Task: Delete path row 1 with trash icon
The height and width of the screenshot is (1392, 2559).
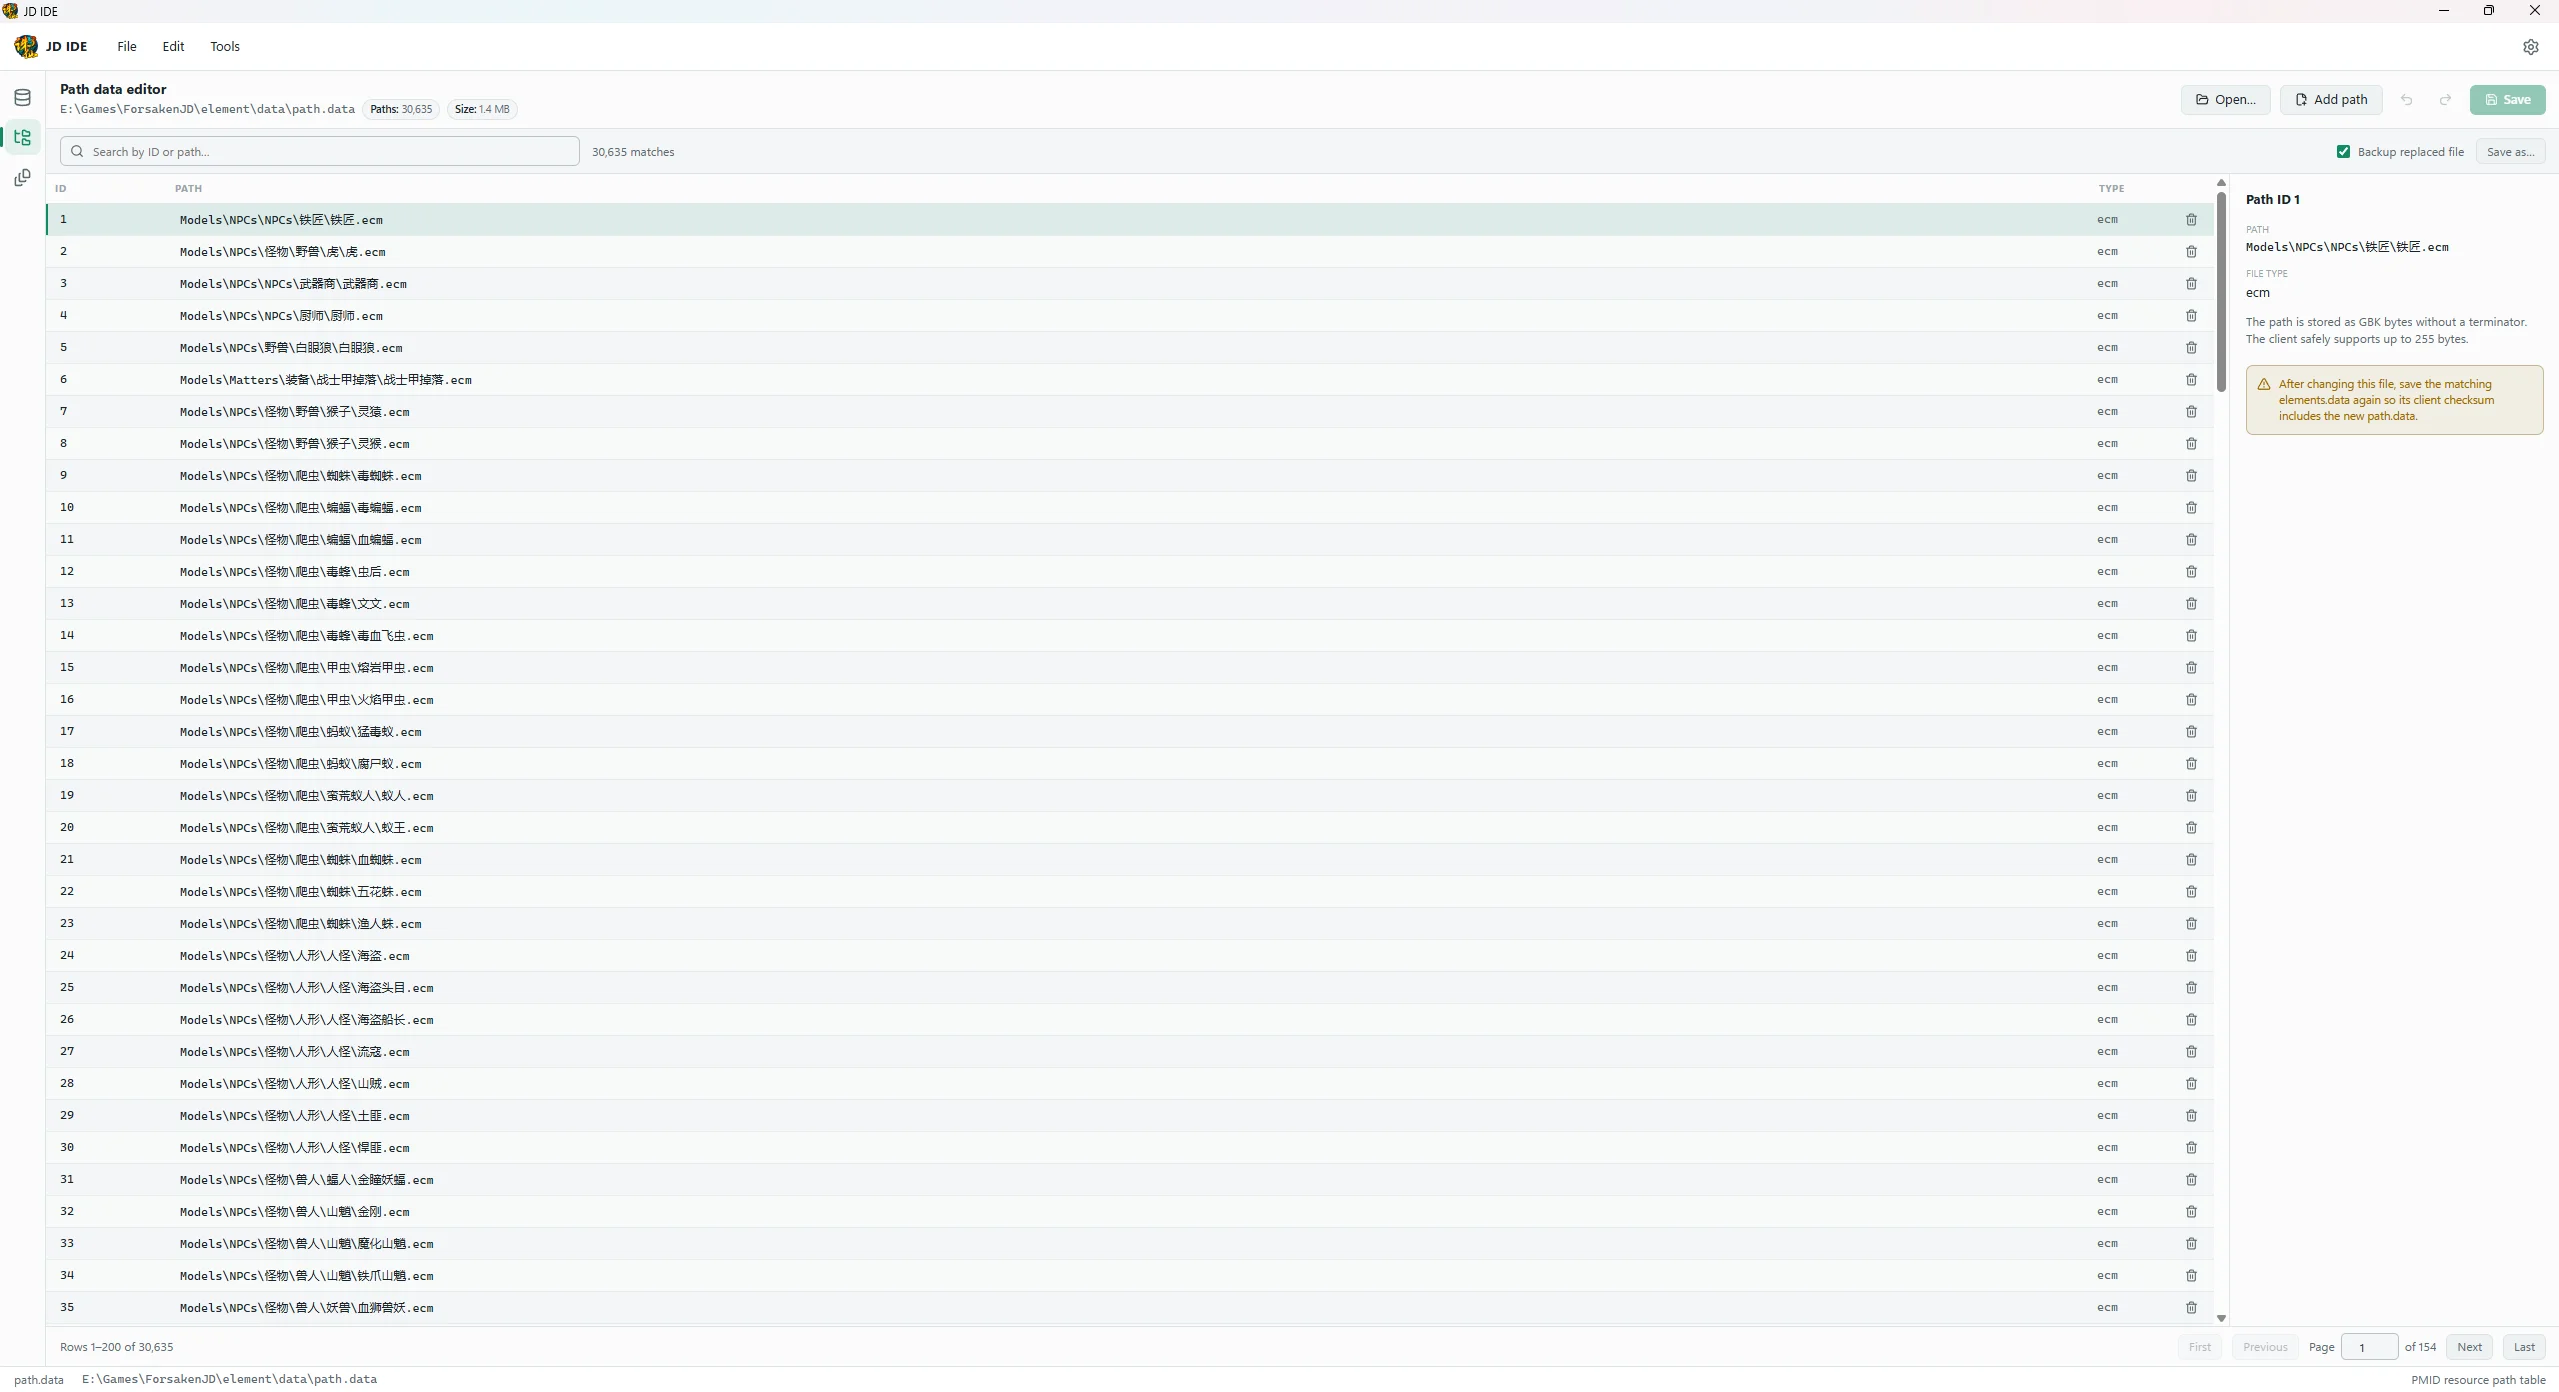Action: tap(2191, 220)
